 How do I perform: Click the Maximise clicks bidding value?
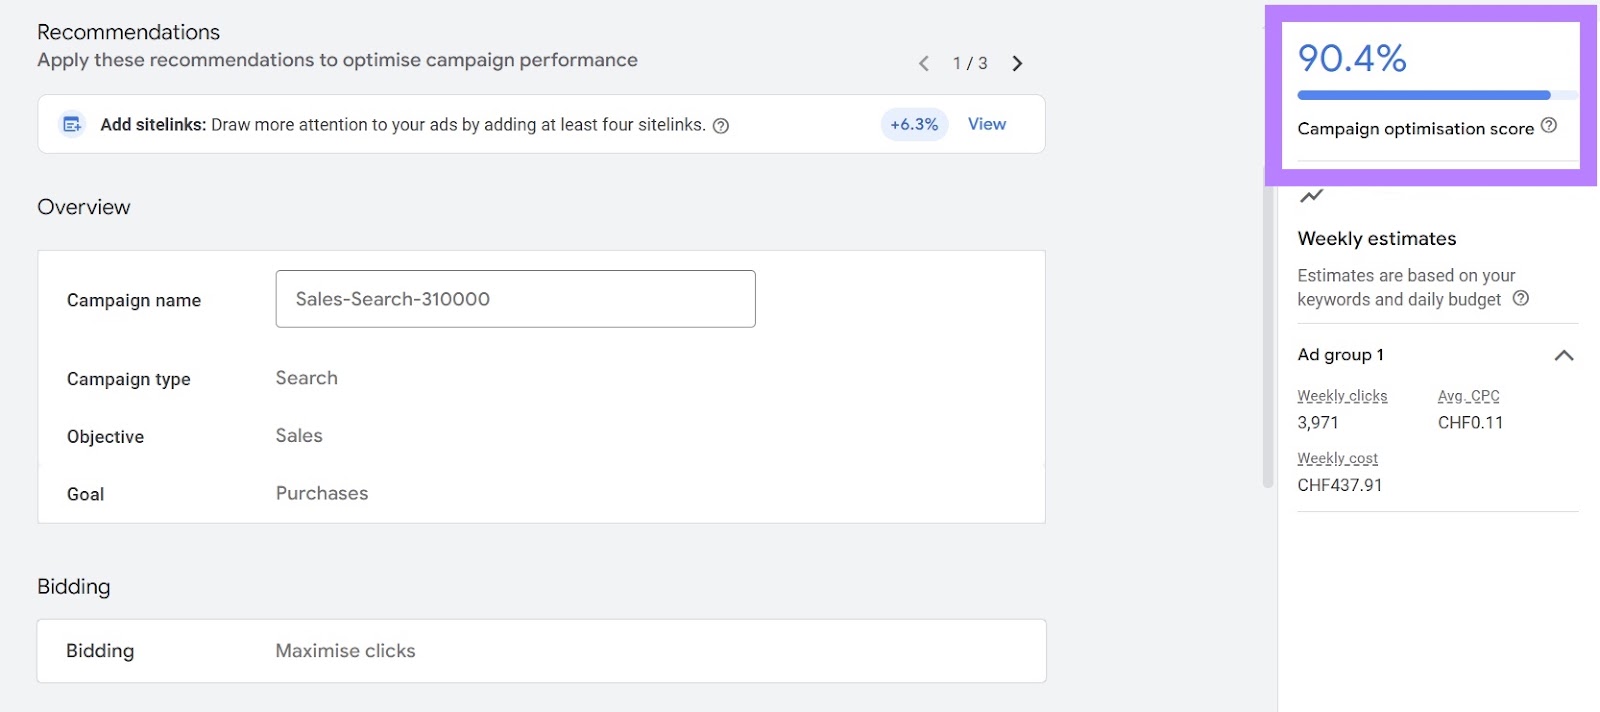pyautogui.click(x=344, y=650)
